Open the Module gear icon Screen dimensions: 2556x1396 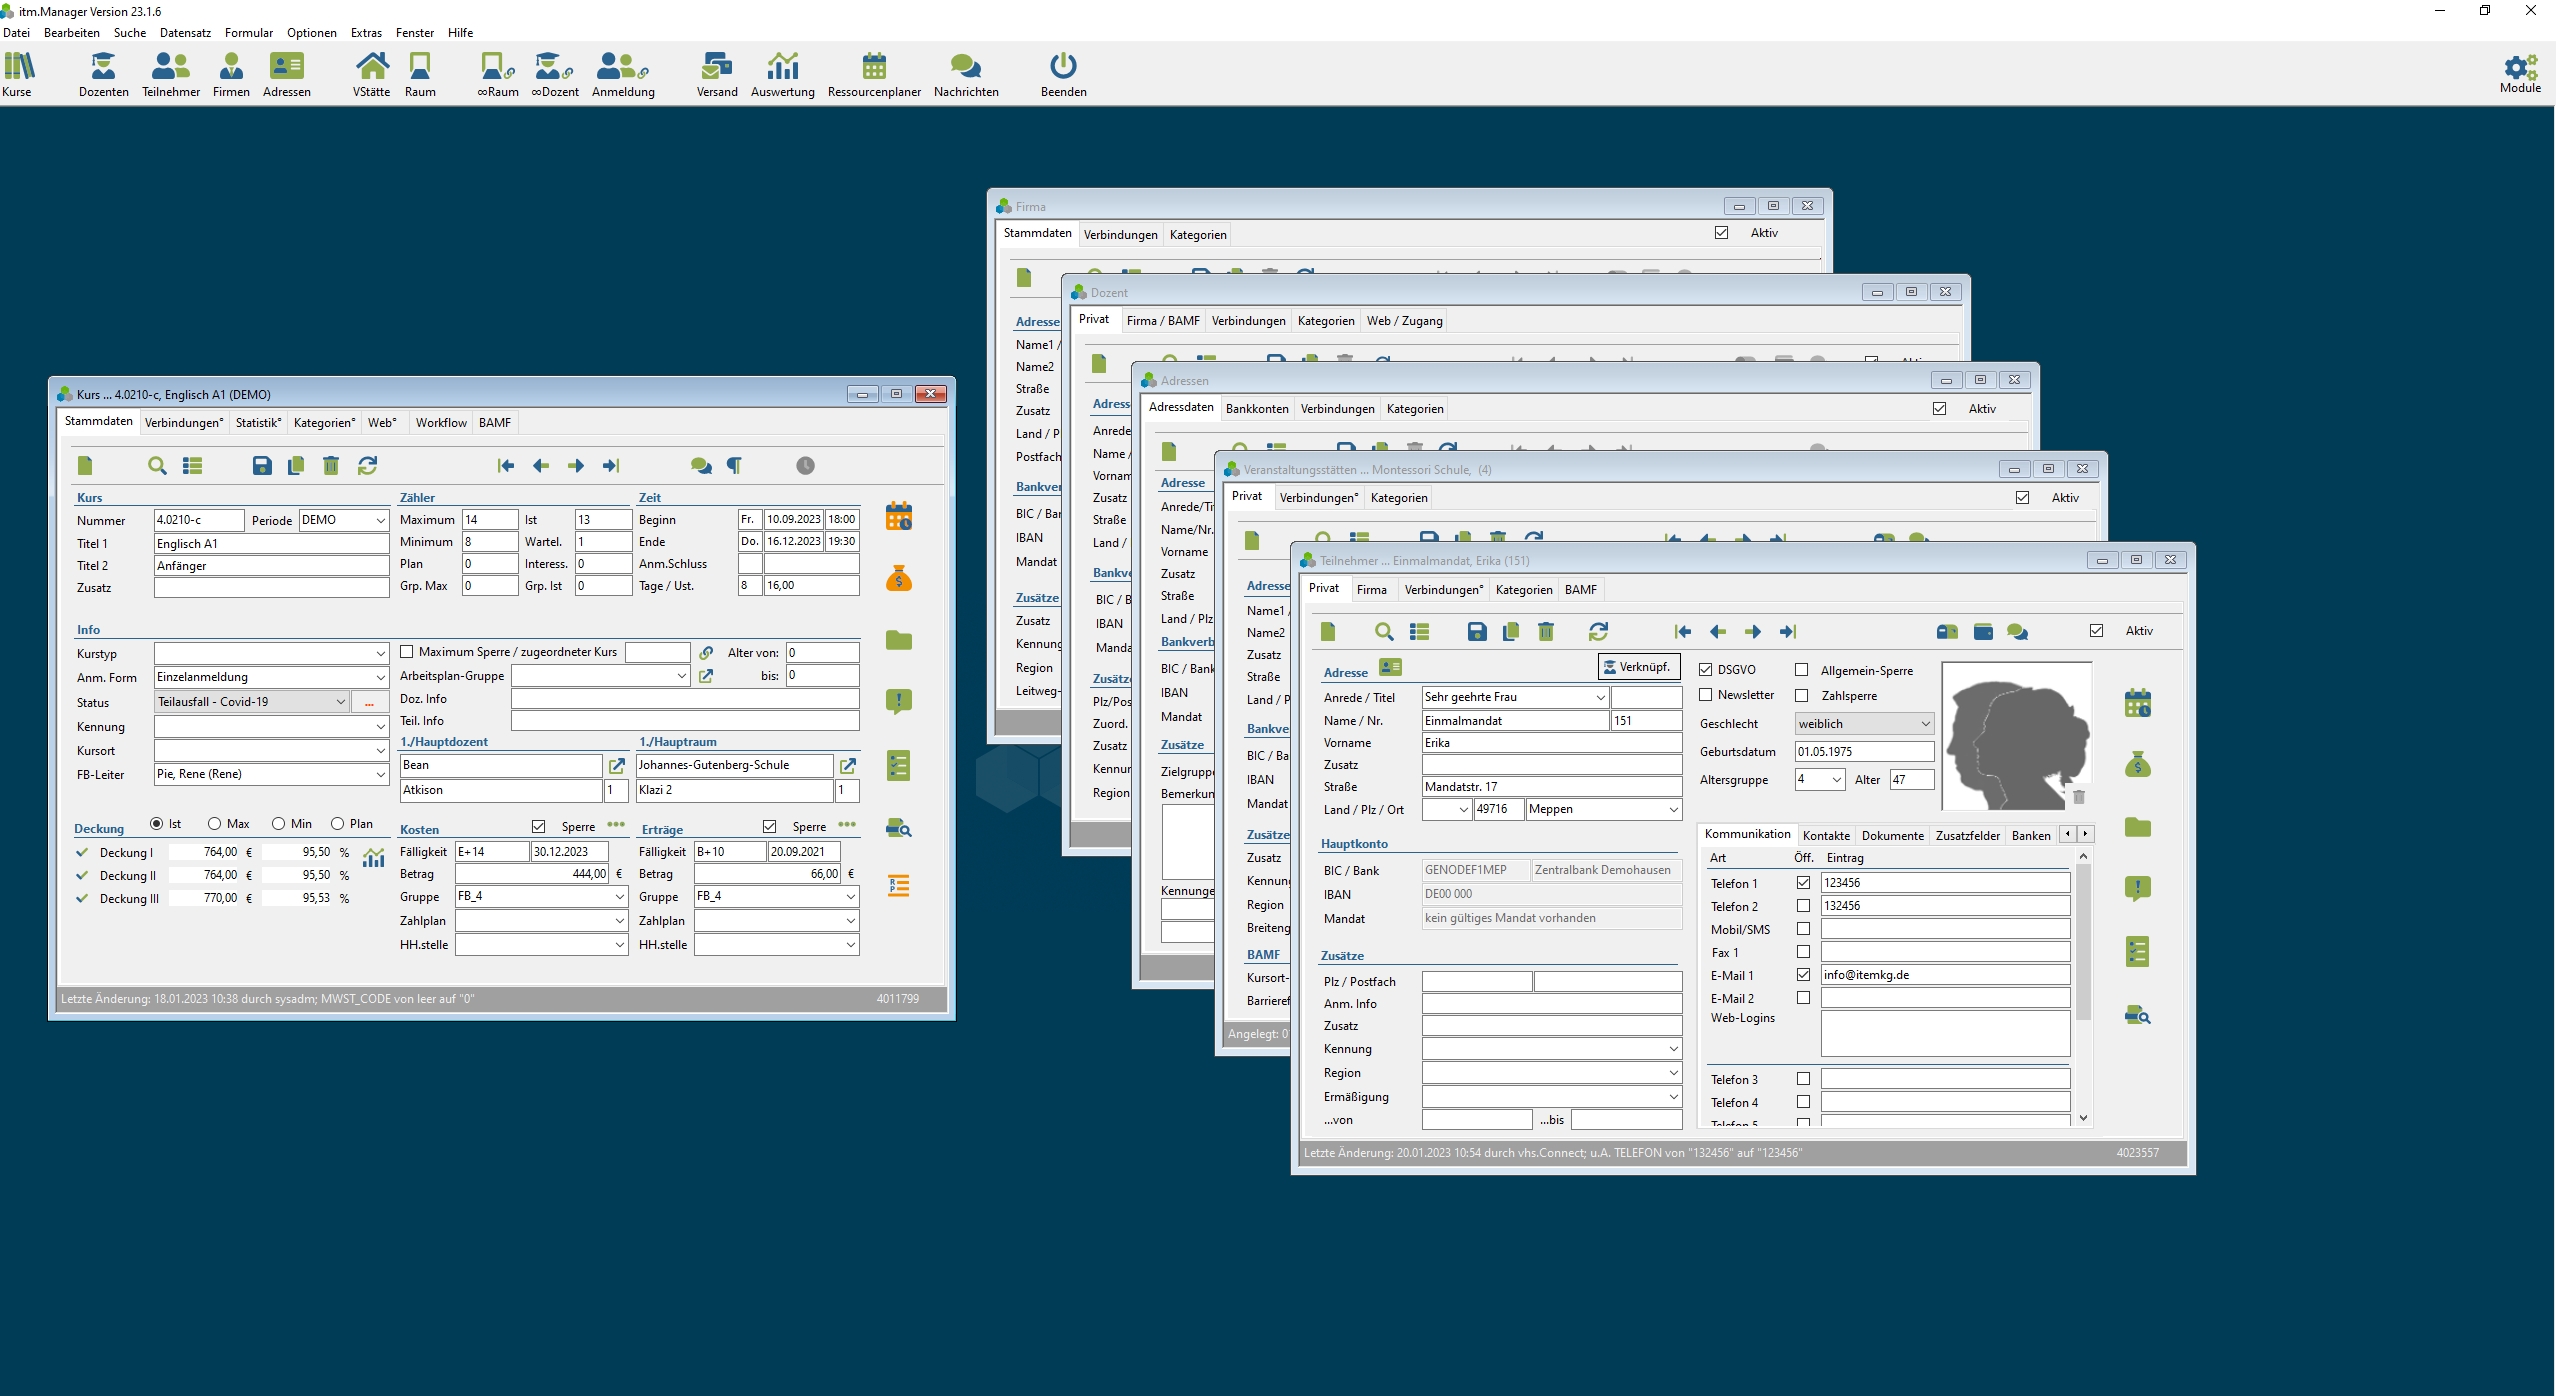tap(2519, 67)
